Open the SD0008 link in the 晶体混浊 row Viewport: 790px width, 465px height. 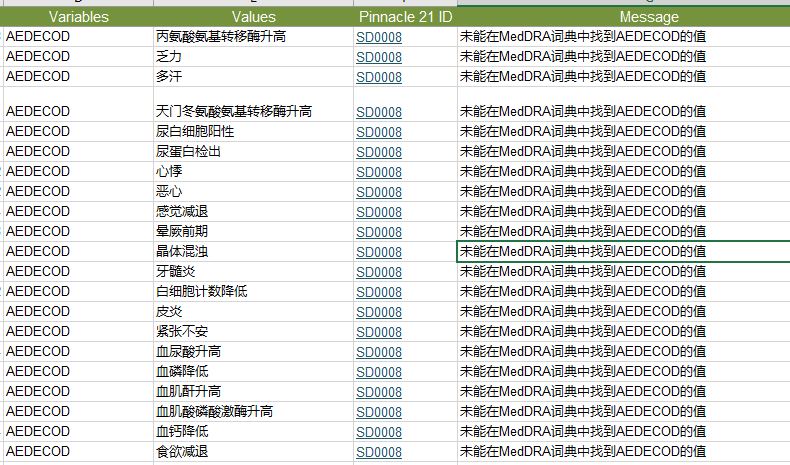tap(379, 252)
